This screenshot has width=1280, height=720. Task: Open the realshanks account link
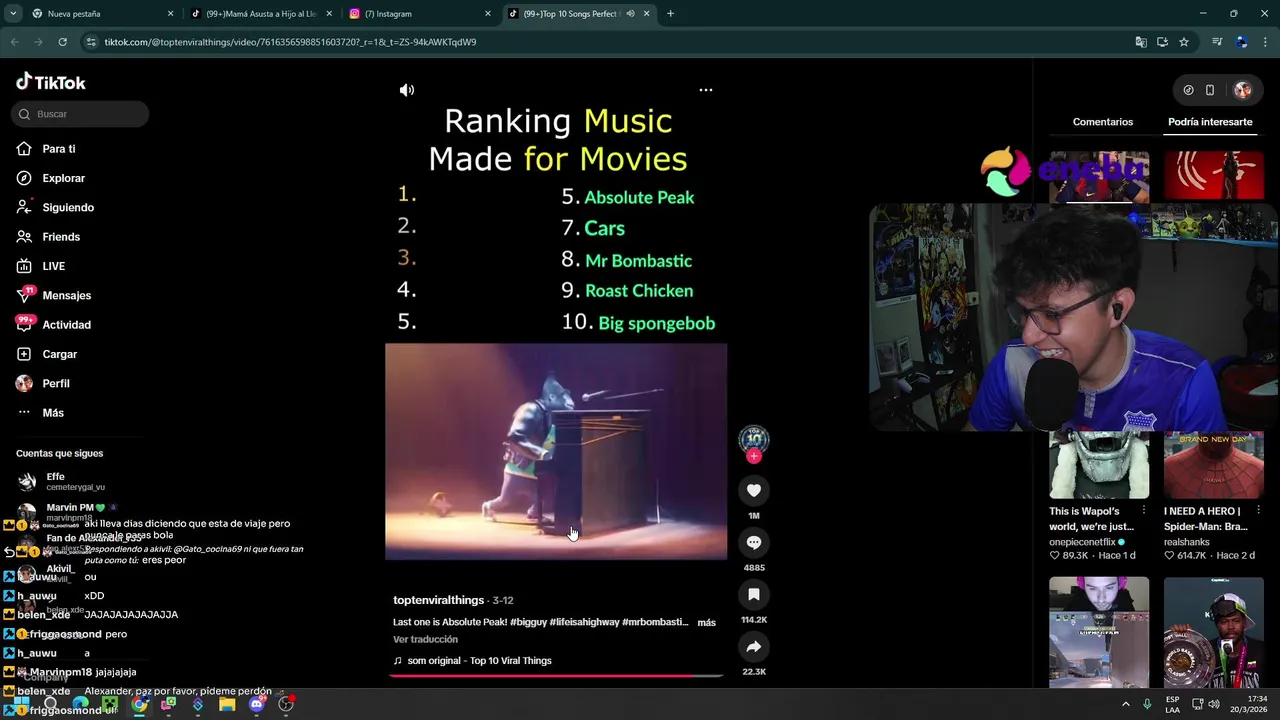(1186, 542)
